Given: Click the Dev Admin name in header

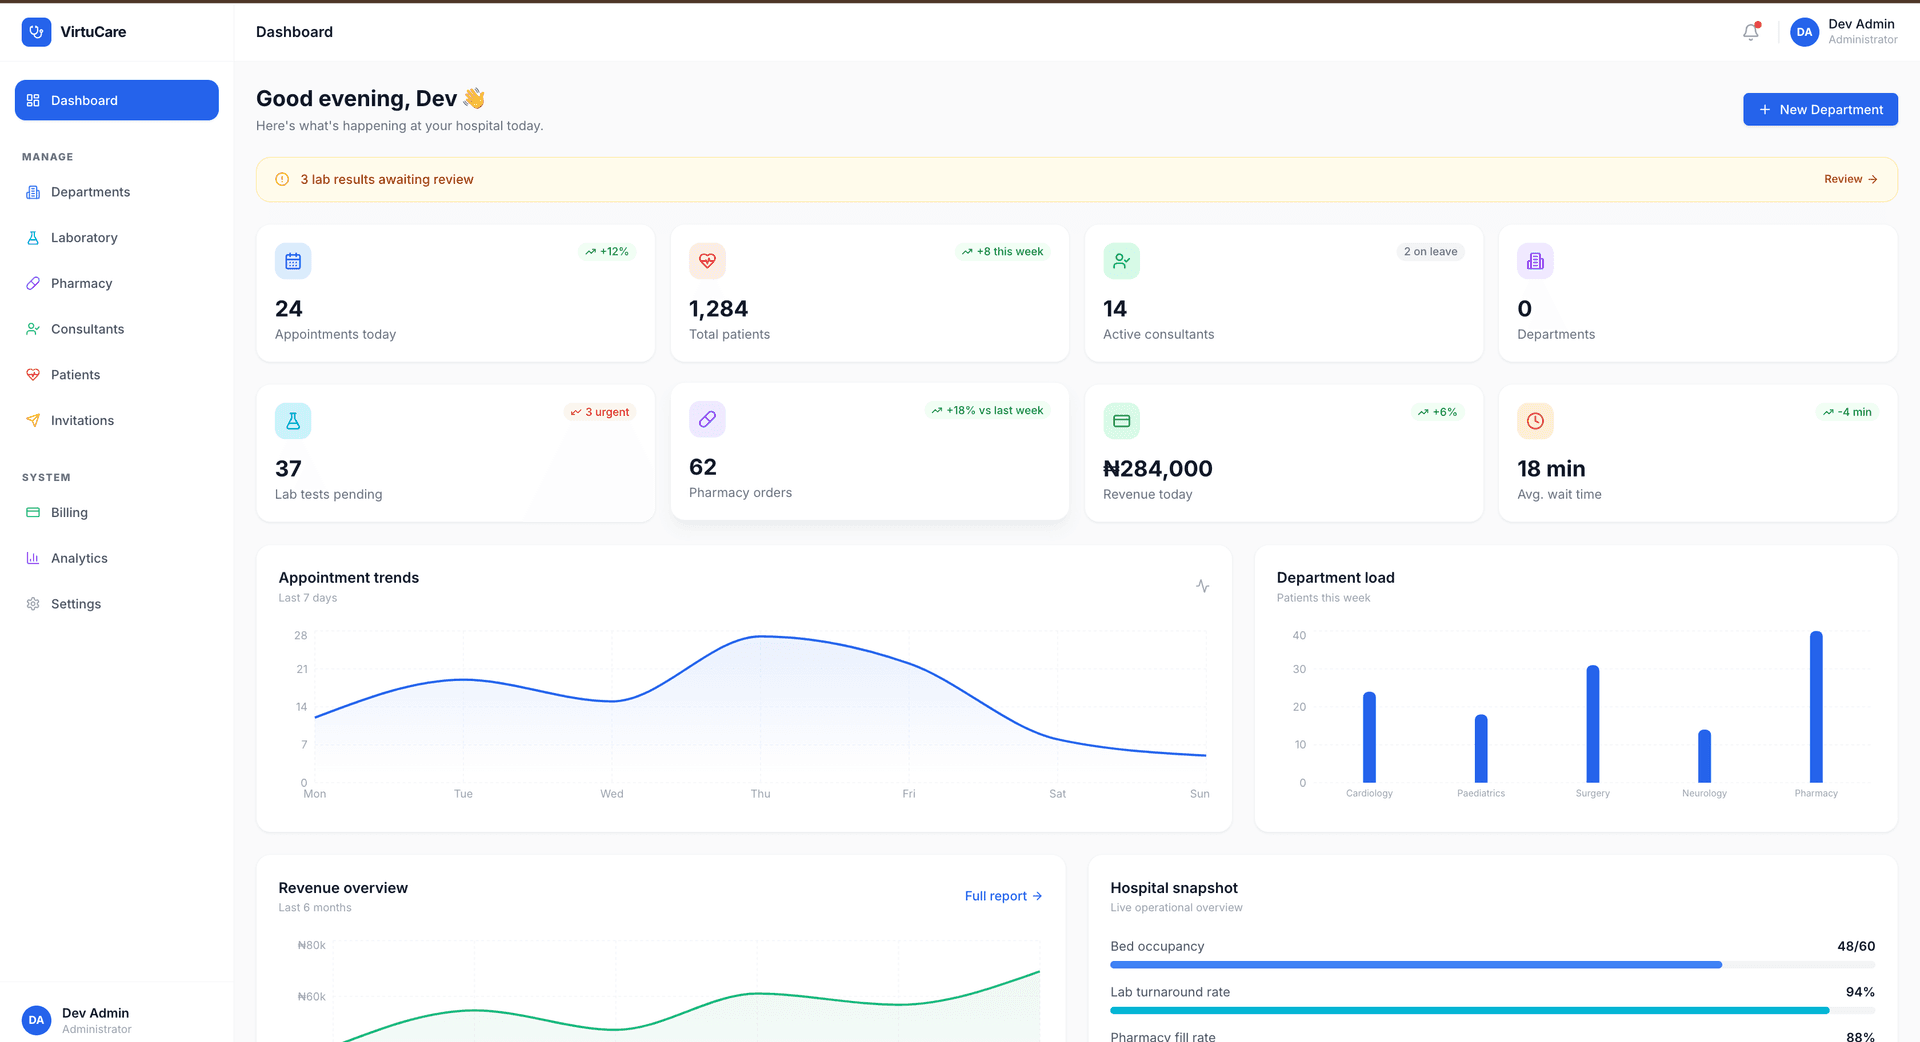Looking at the screenshot, I should (x=1861, y=24).
